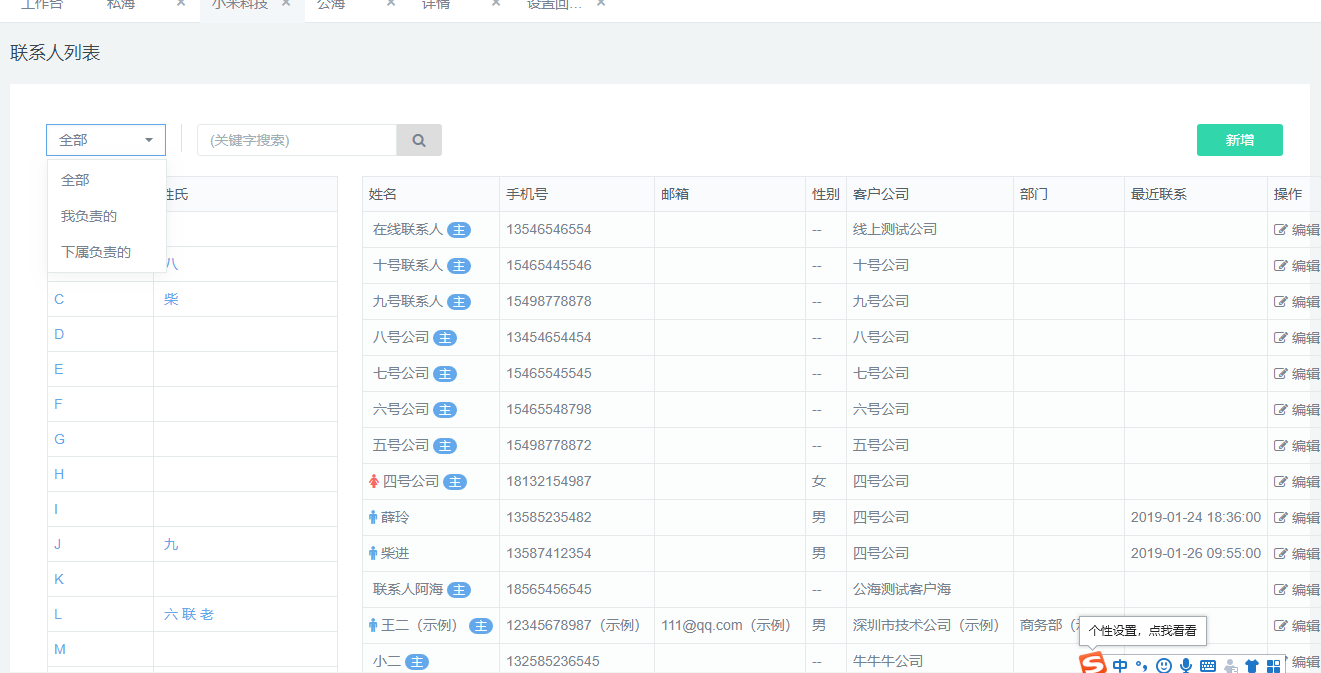Click edit icon for 联系人阿海 row
The image size is (1321, 673).
coord(1280,590)
